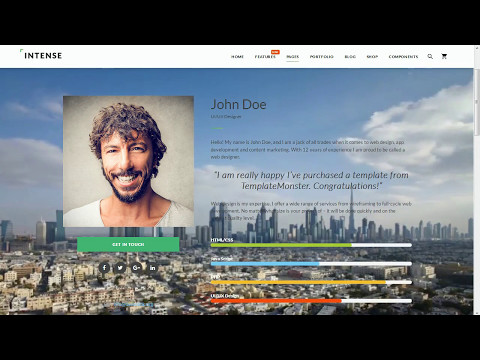The height and width of the screenshot is (360, 480).
Task: Click the HTML/CSS skill progress bar
Action: tap(311, 245)
